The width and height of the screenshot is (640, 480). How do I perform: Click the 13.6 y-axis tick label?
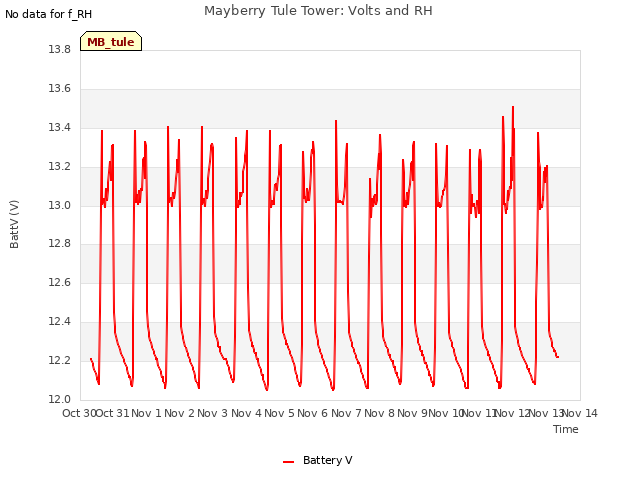60,89
